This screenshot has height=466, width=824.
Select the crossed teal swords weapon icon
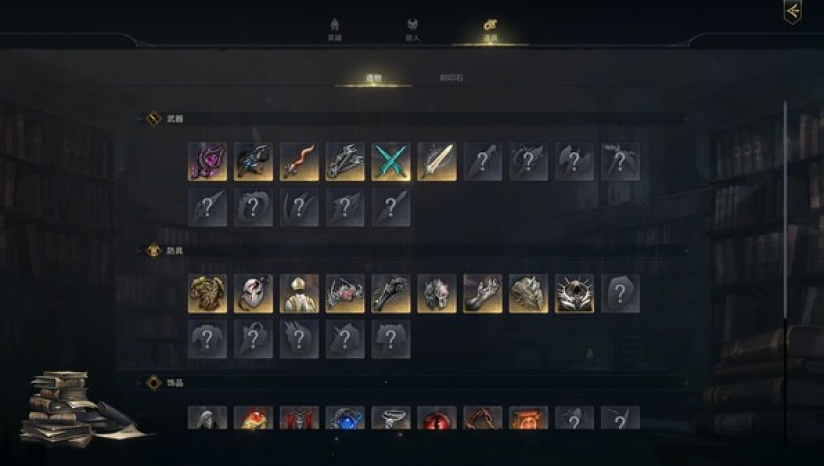pyautogui.click(x=391, y=162)
